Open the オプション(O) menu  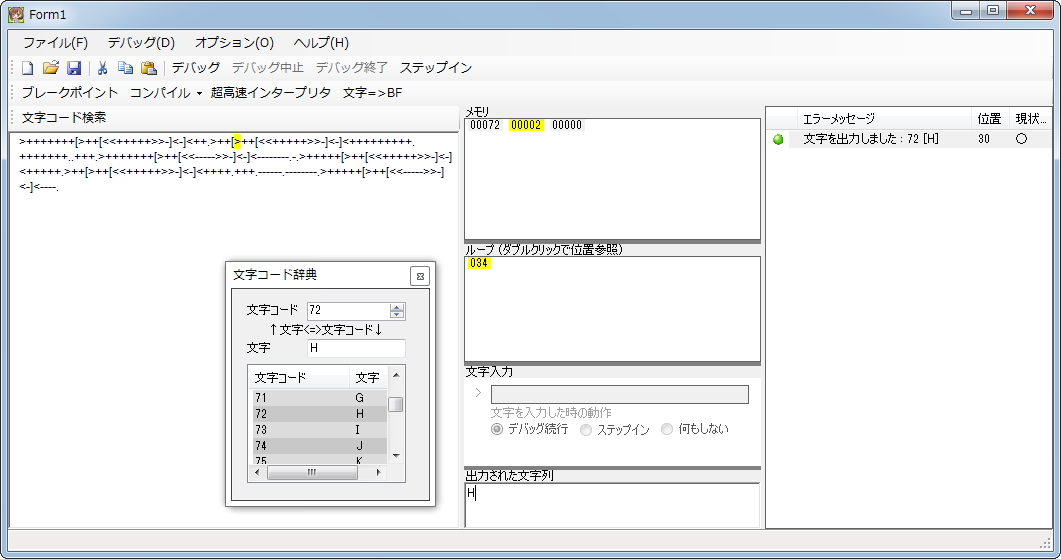coord(234,43)
